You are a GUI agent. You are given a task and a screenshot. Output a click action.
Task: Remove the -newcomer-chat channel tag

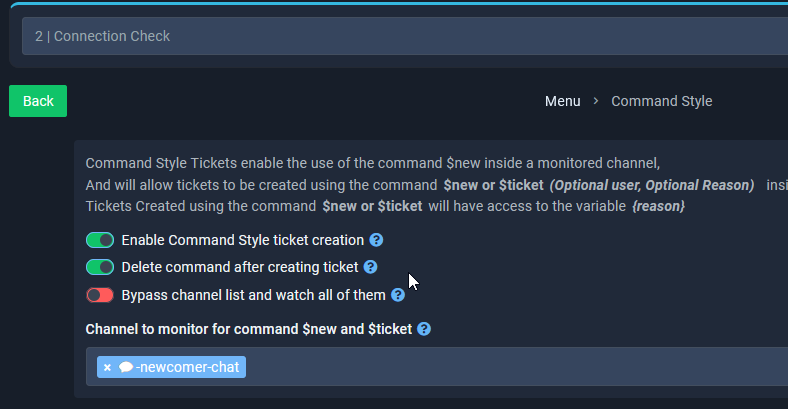point(107,367)
